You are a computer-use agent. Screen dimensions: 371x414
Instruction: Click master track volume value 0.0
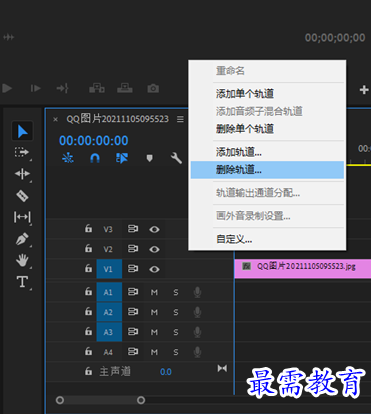click(x=166, y=372)
